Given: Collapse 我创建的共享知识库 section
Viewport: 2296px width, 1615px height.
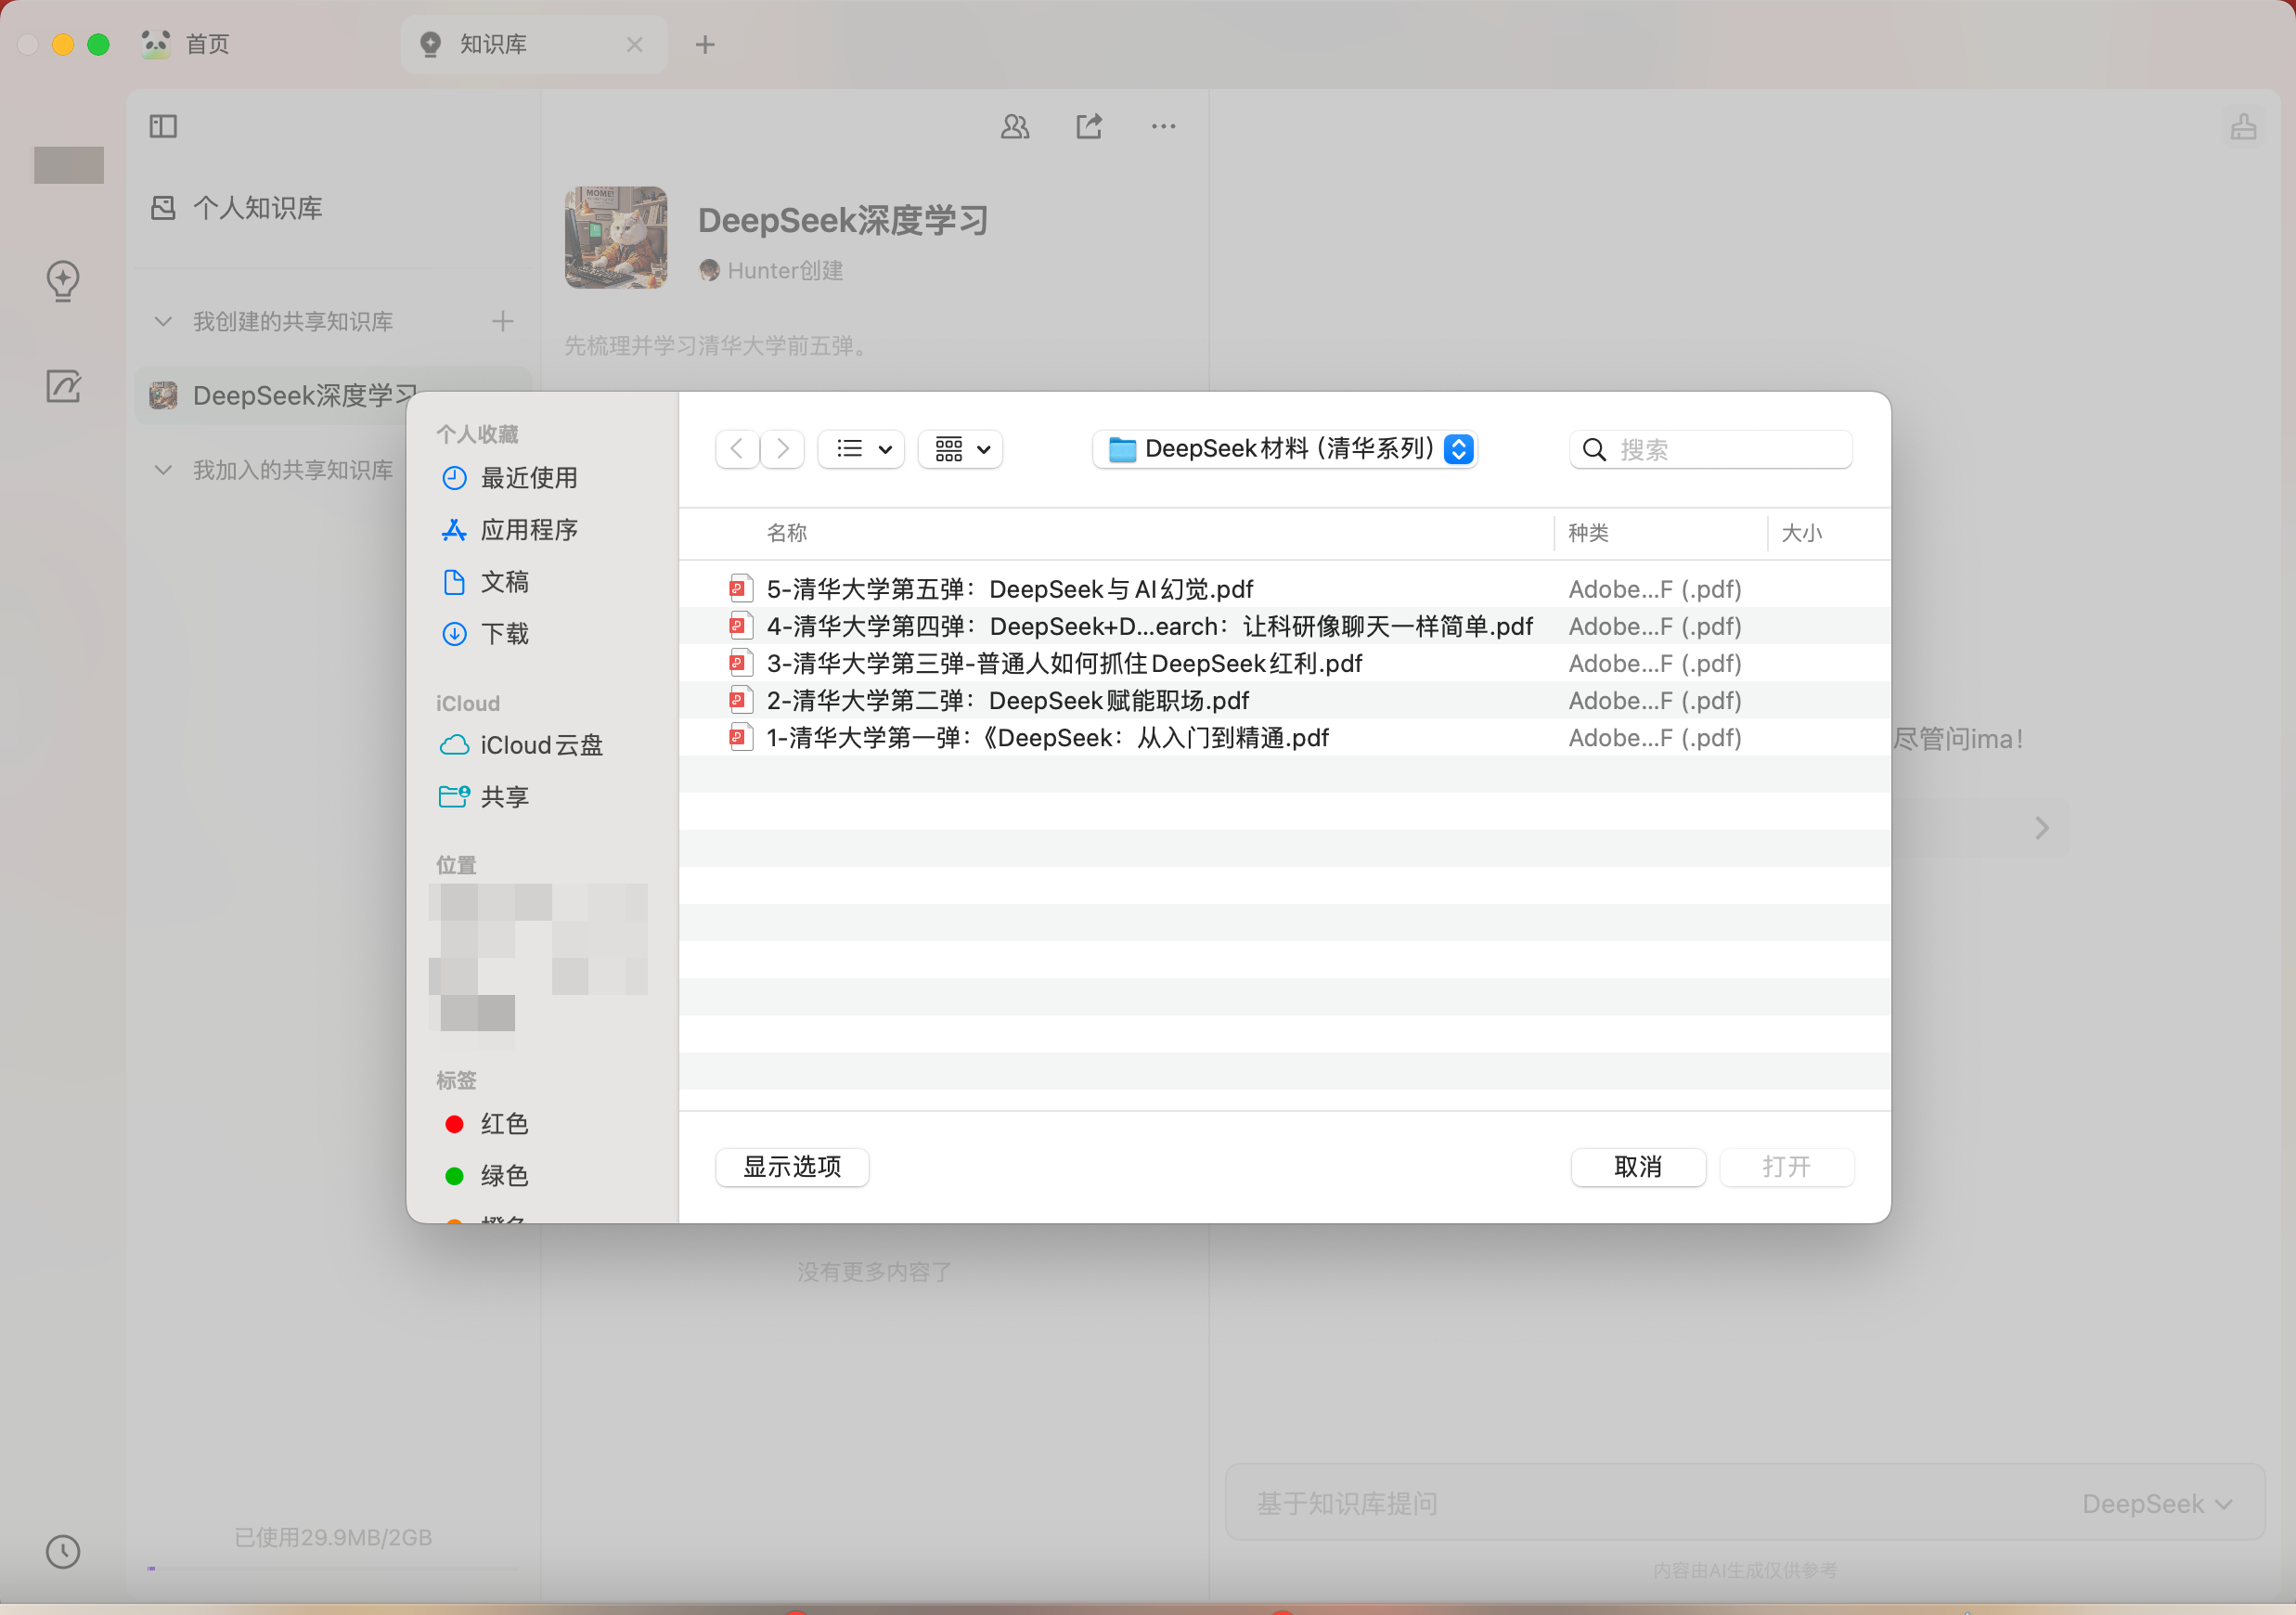Looking at the screenshot, I should point(163,321).
